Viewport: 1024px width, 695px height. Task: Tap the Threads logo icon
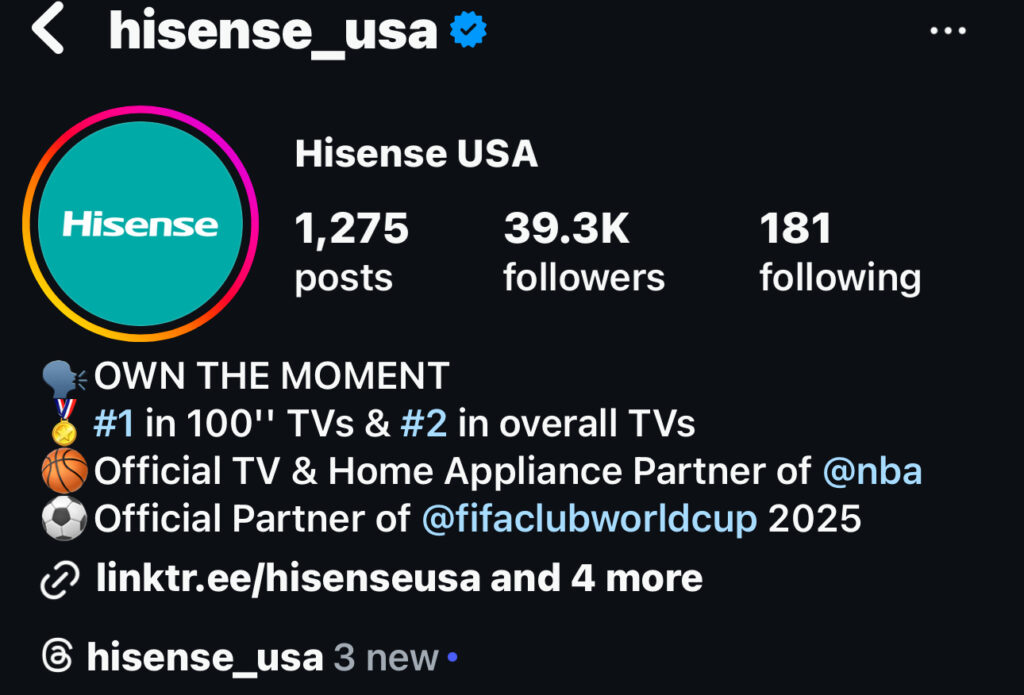57,655
